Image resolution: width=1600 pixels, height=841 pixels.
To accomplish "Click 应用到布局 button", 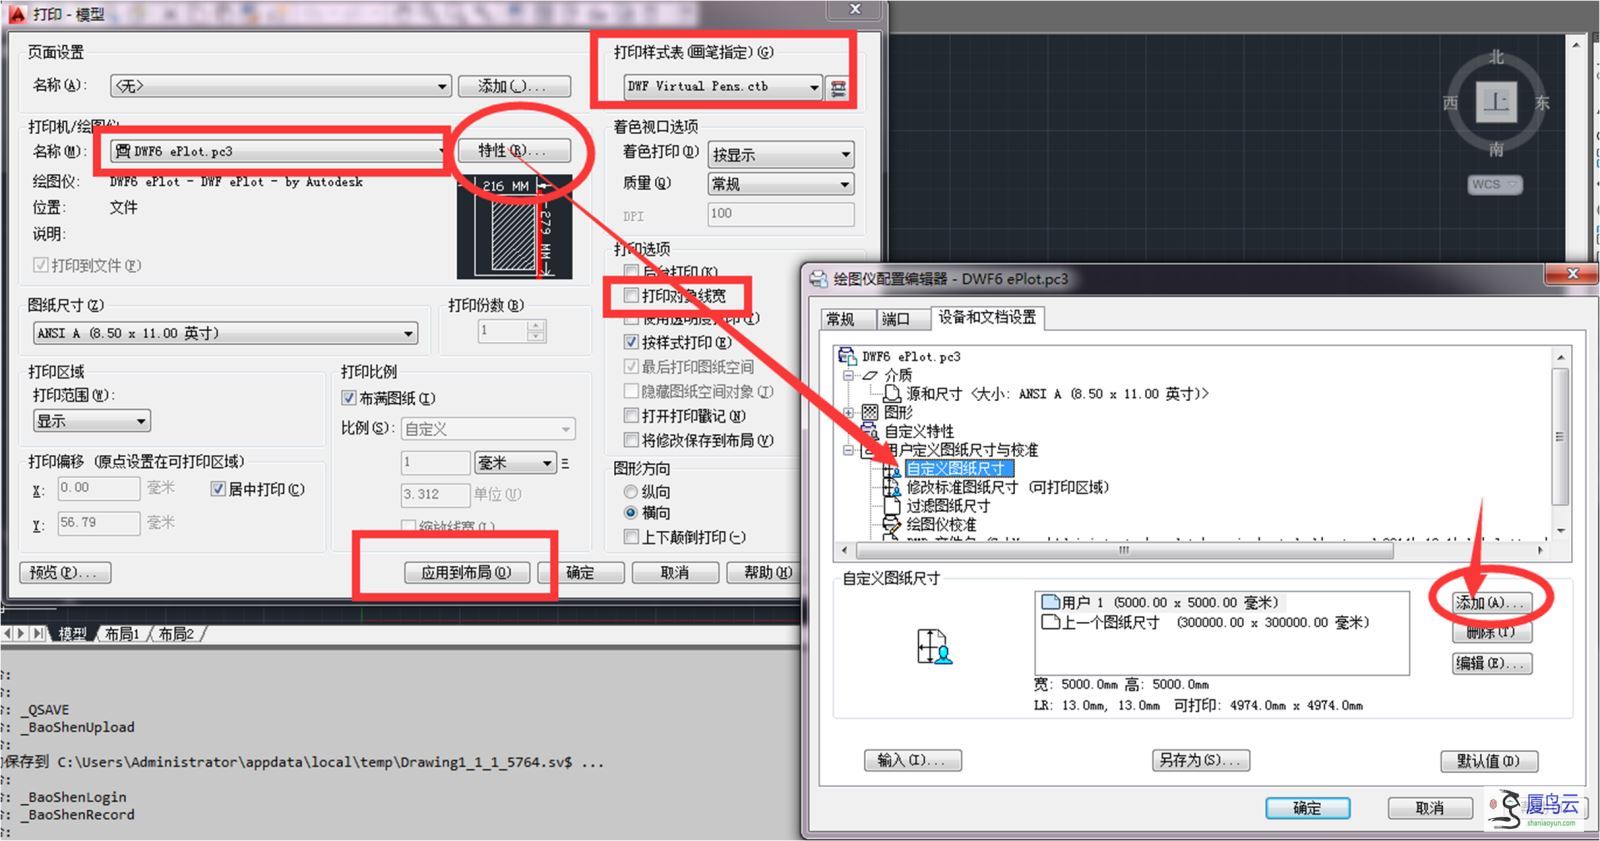I will pos(466,573).
